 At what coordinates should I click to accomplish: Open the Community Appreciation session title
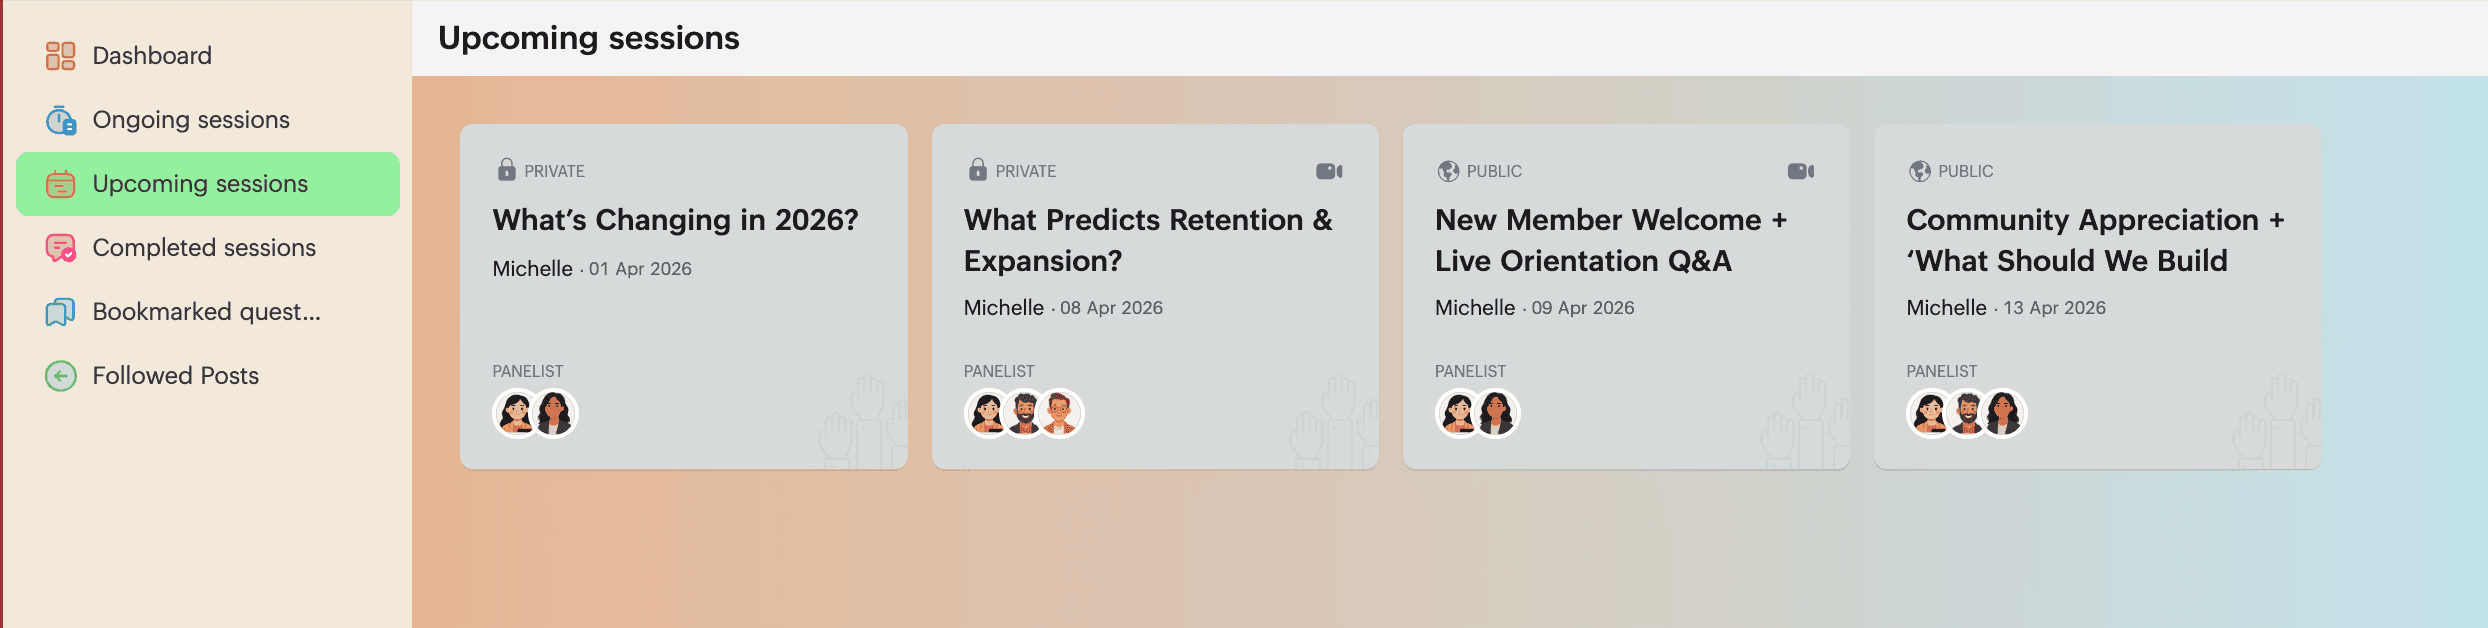(x=2095, y=240)
